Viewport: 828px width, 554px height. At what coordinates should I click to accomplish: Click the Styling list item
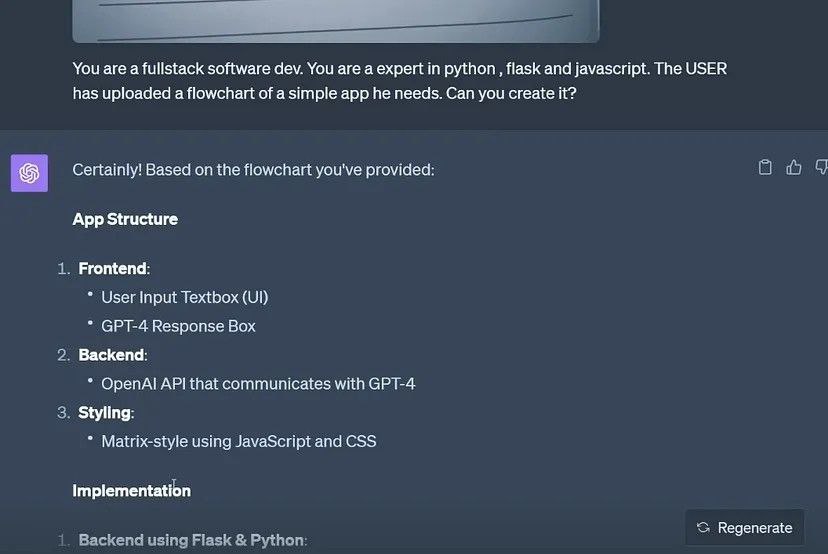coord(106,412)
